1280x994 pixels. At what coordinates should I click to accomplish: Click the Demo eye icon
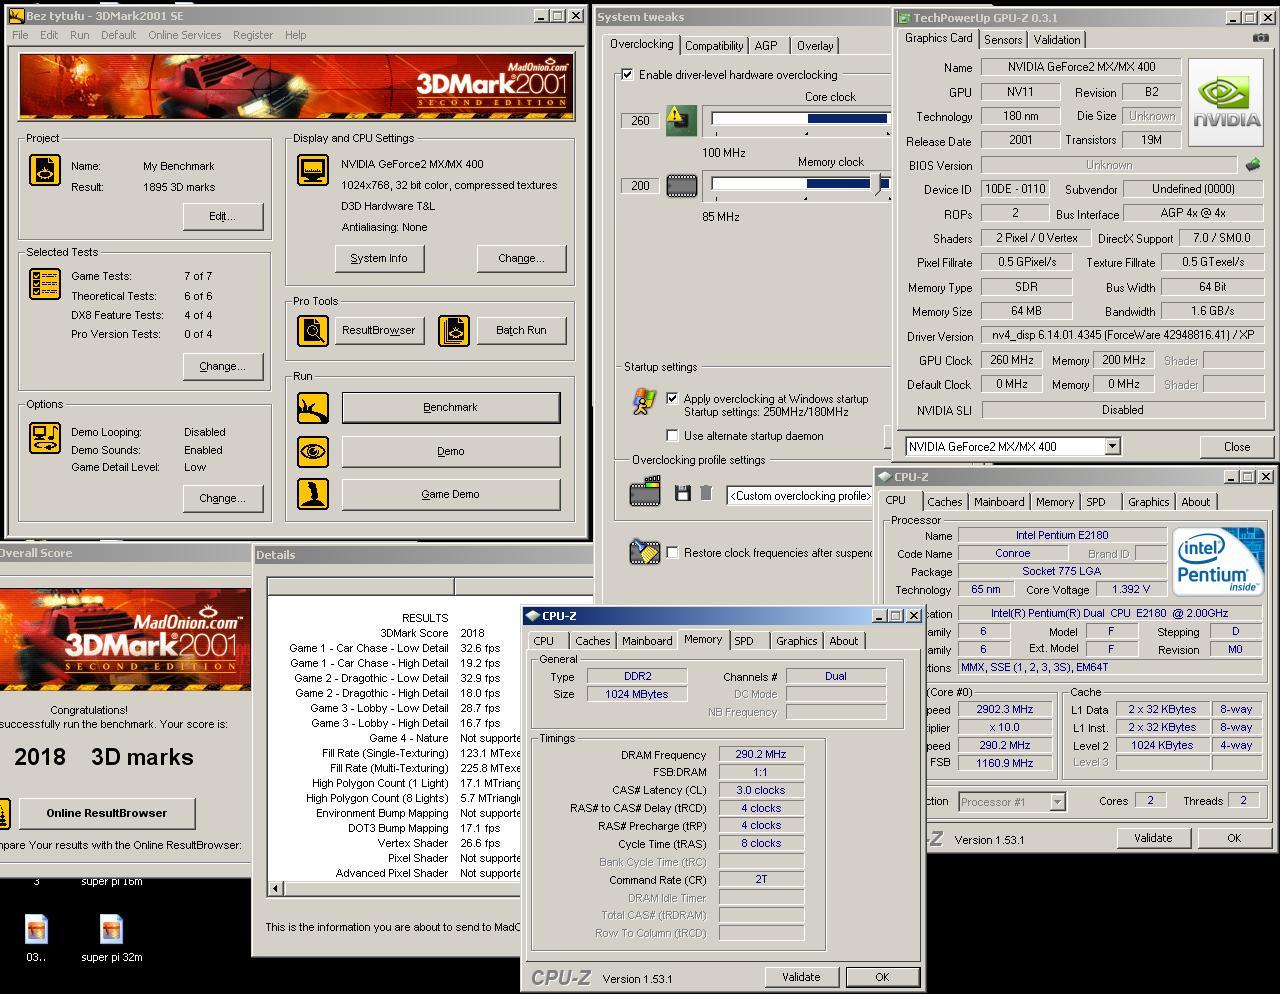pos(313,451)
